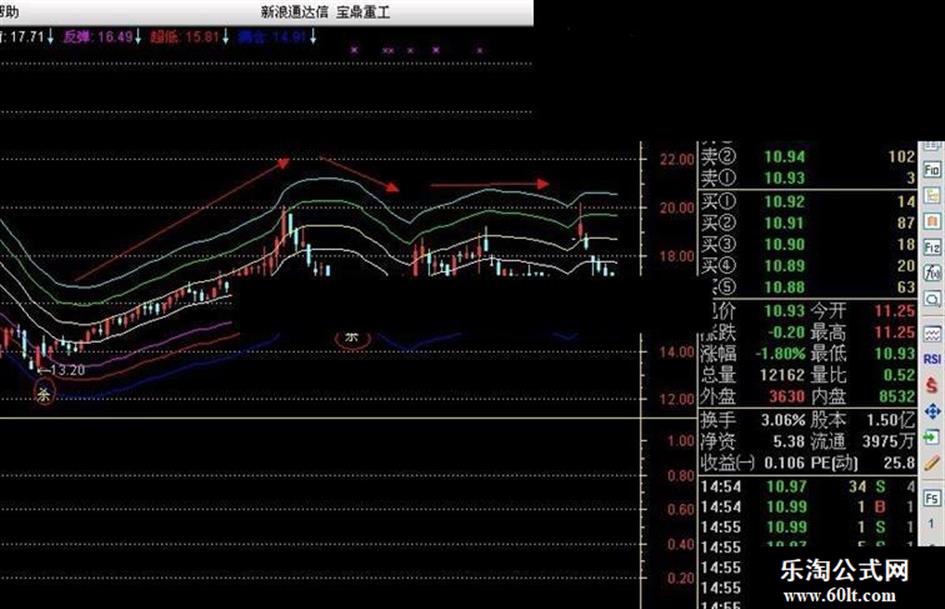Open the F10 company info icon
The width and height of the screenshot is (945, 609).
click(932, 169)
